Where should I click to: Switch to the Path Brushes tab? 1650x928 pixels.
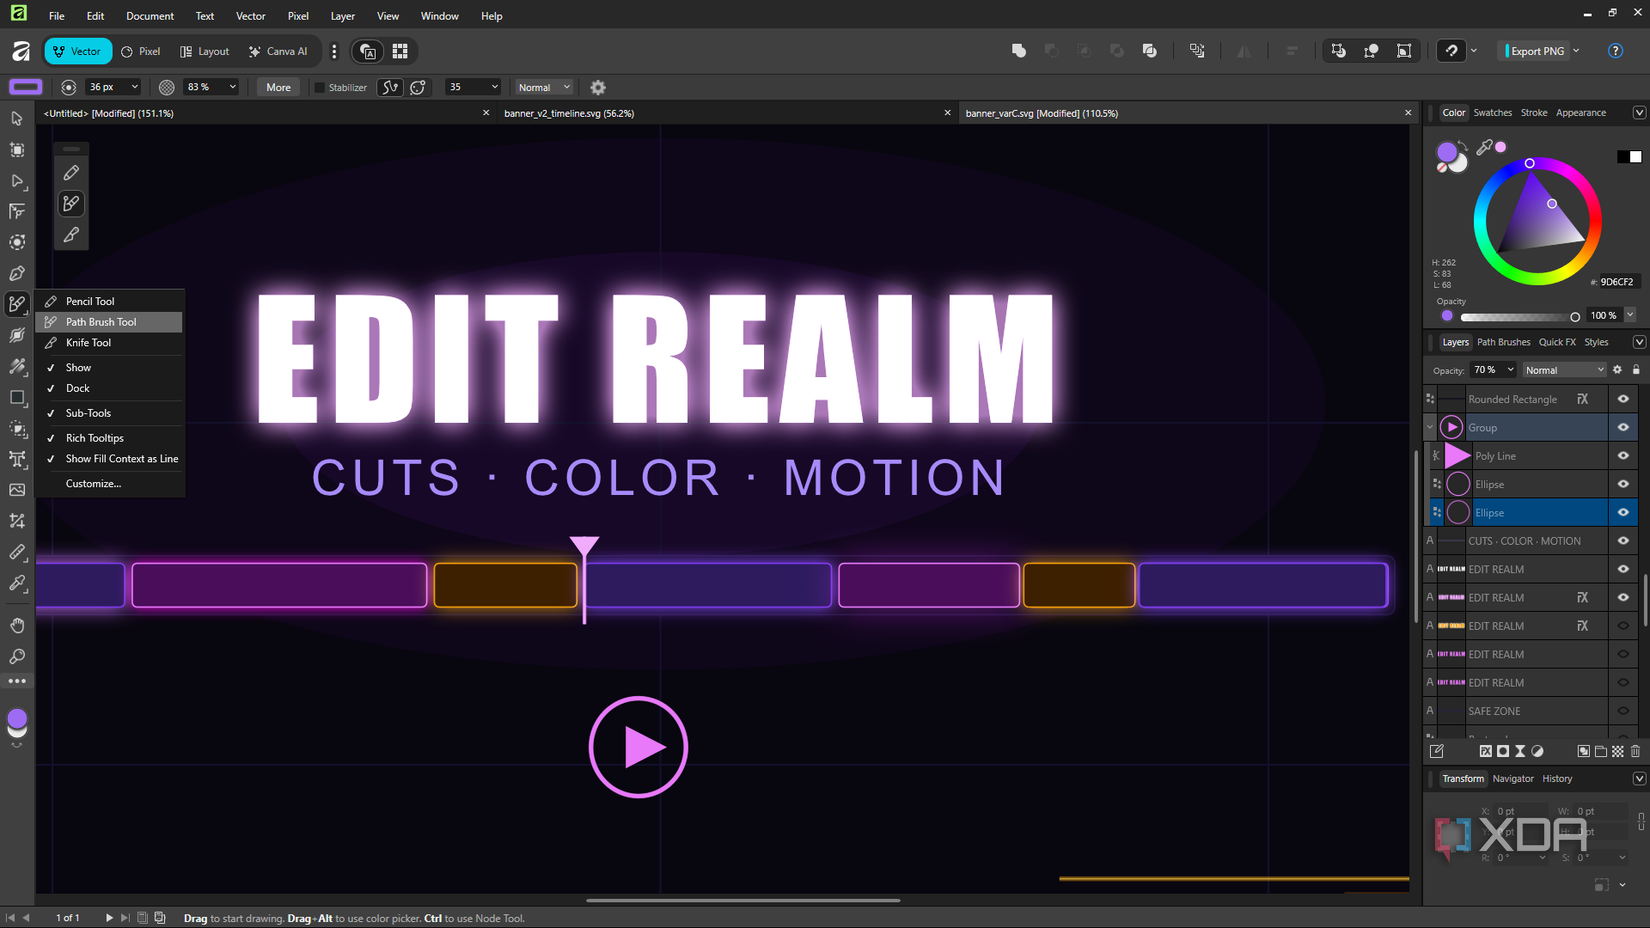[1503, 342]
